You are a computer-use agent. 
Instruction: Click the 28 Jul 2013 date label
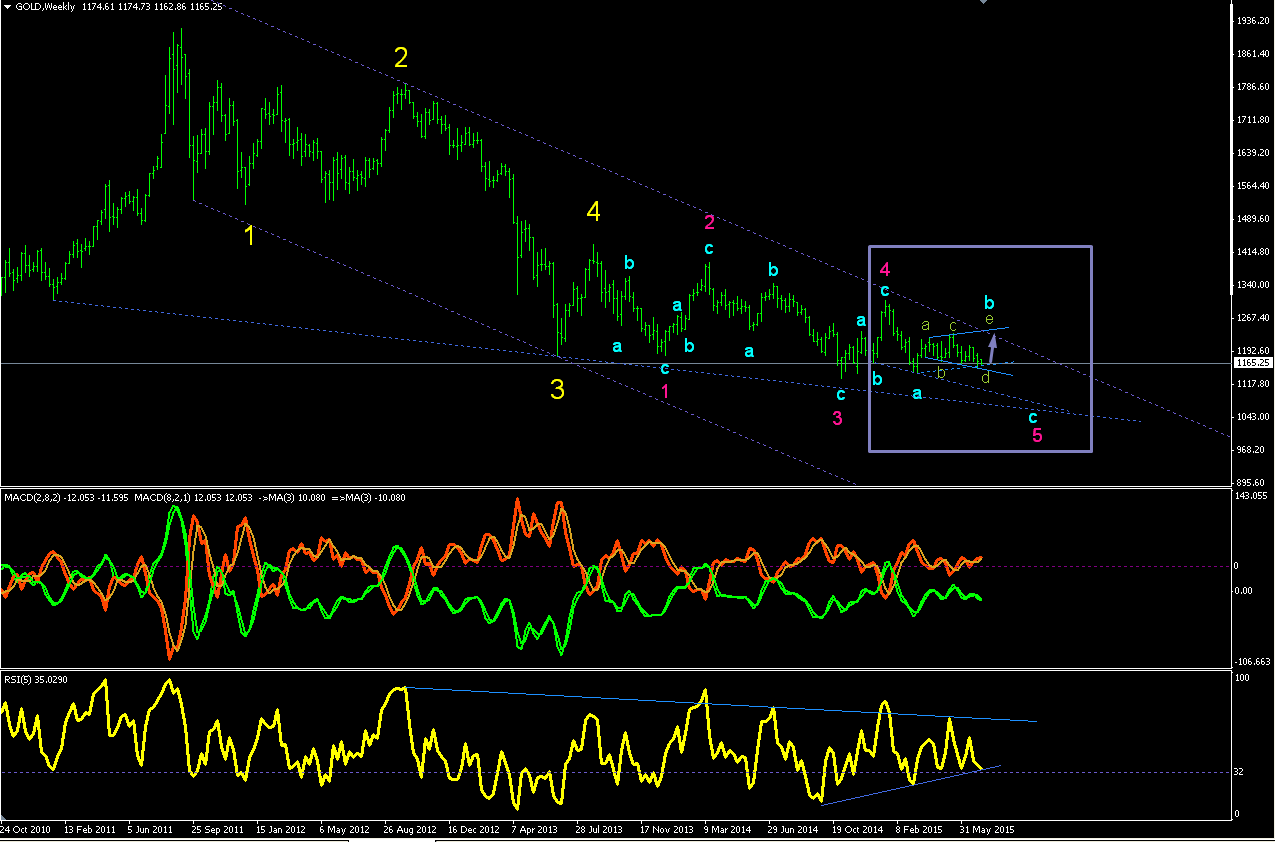[599, 829]
